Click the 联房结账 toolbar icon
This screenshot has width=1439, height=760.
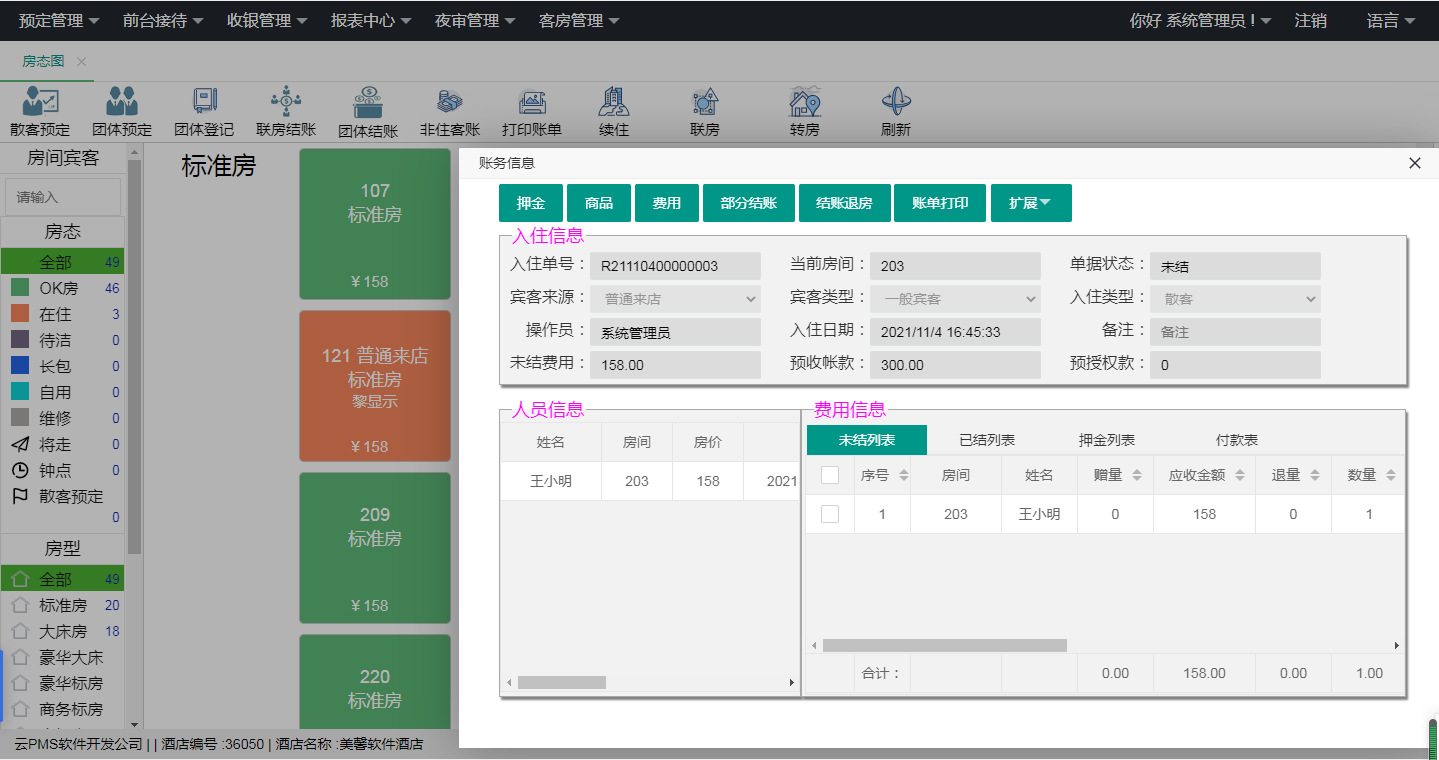(x=286, y=101)
